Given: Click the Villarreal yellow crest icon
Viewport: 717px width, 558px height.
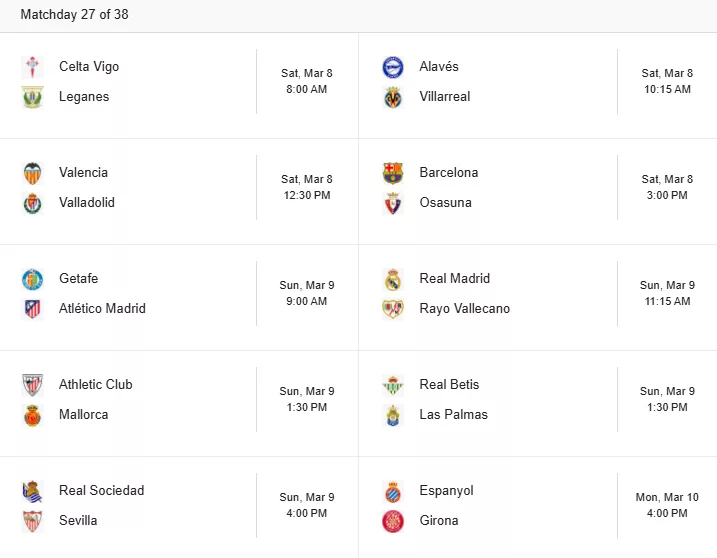Looking at the screenshot, I should [393, 97].
